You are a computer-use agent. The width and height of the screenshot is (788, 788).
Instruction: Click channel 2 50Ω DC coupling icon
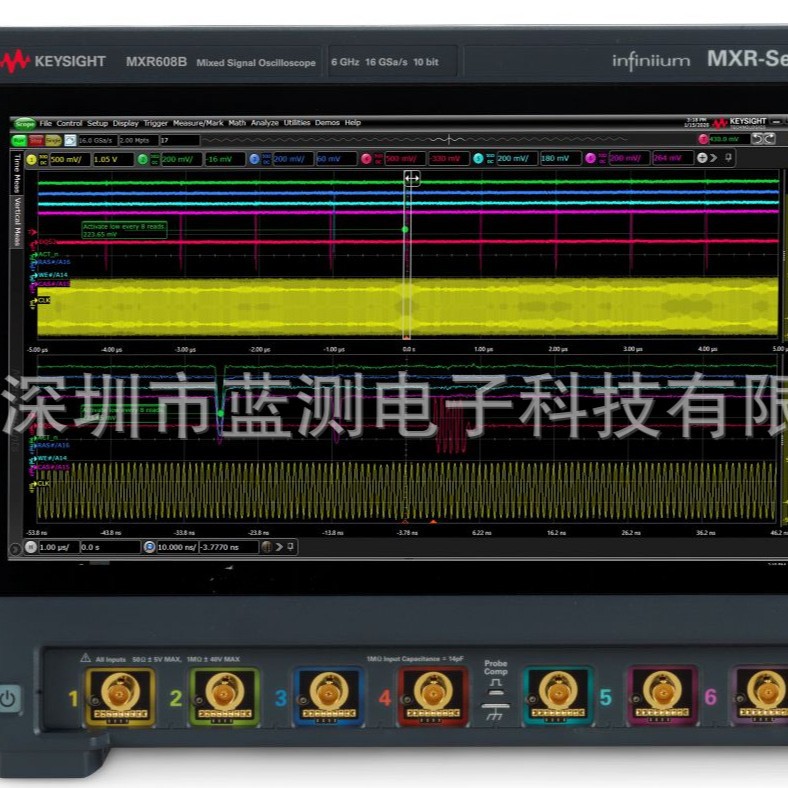pyautogui.click(x=155, y=159)
